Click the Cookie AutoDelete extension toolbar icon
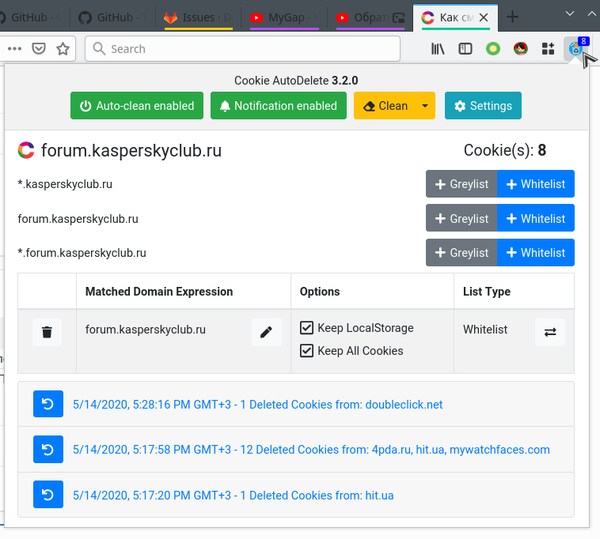The height and width of the screenshot is (539, 600). point(576,47)
